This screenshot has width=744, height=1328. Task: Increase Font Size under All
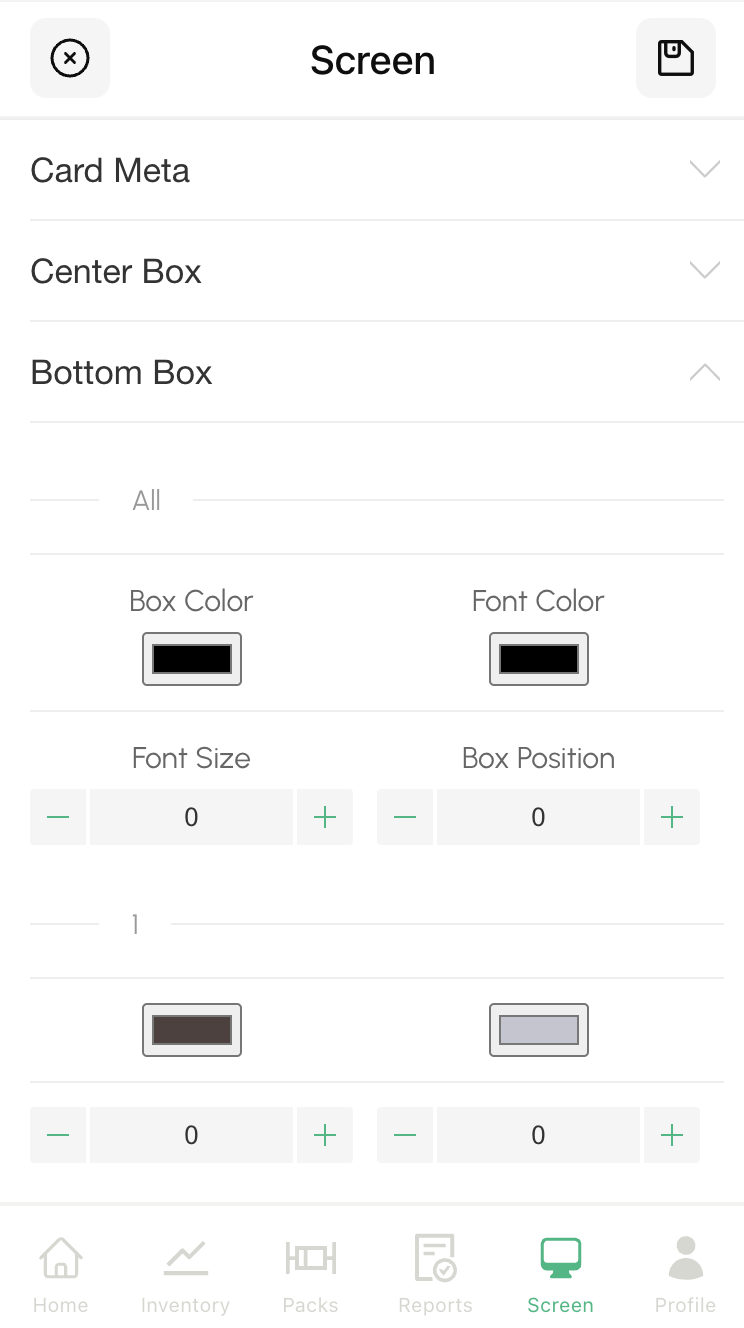[325, 817]
